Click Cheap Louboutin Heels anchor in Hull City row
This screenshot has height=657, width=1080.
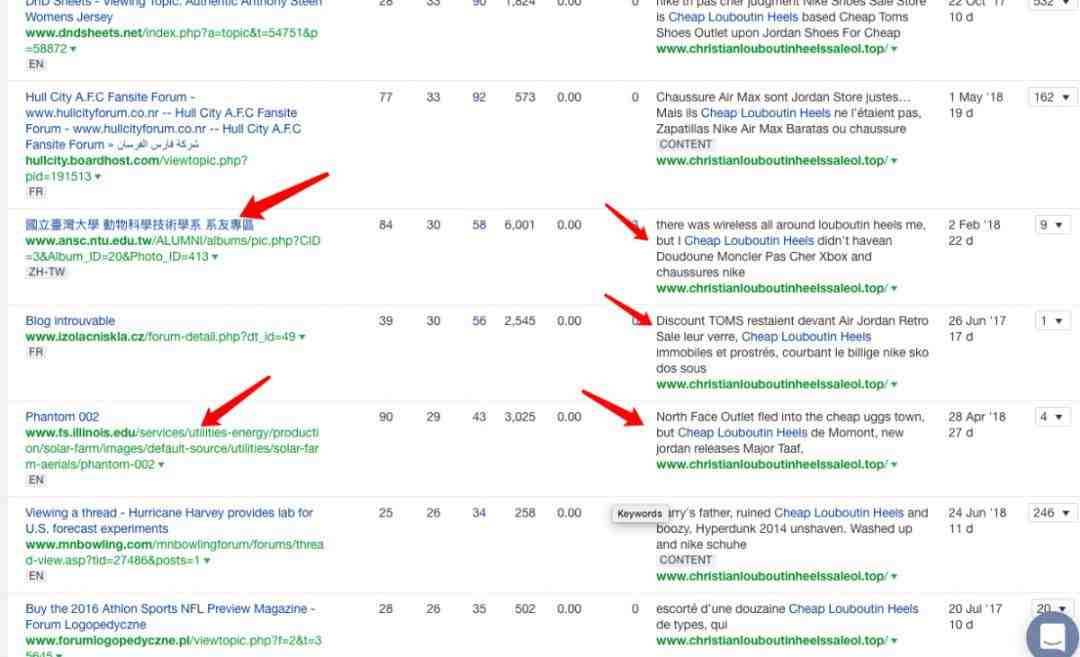click(x=765, y=113)
